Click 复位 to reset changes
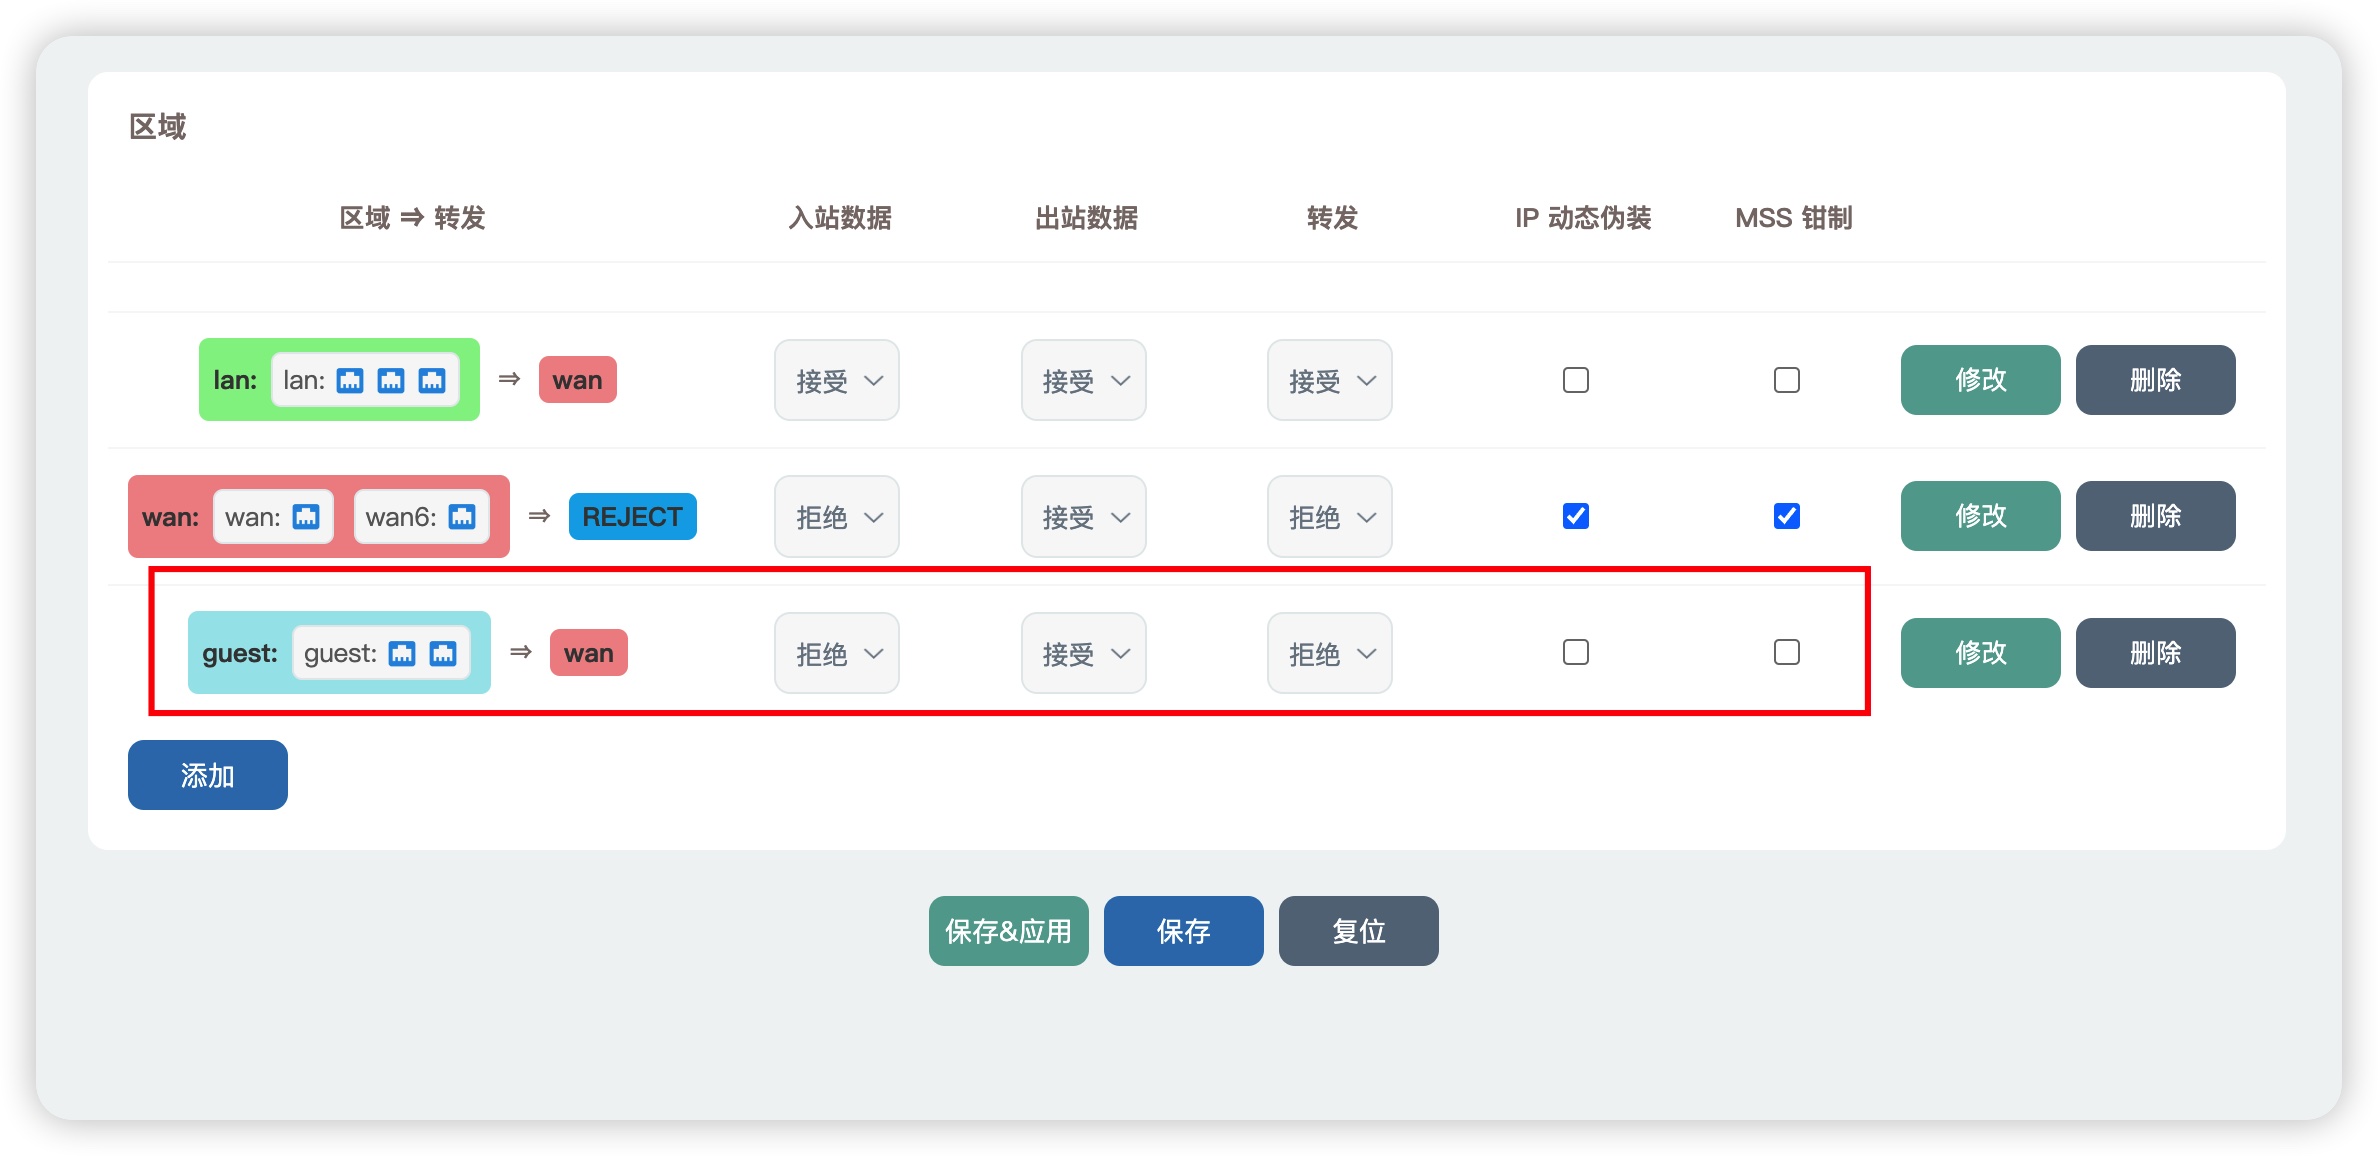The width and height of the screenshot is (2378, 1156). click(x=1358, y=931)
